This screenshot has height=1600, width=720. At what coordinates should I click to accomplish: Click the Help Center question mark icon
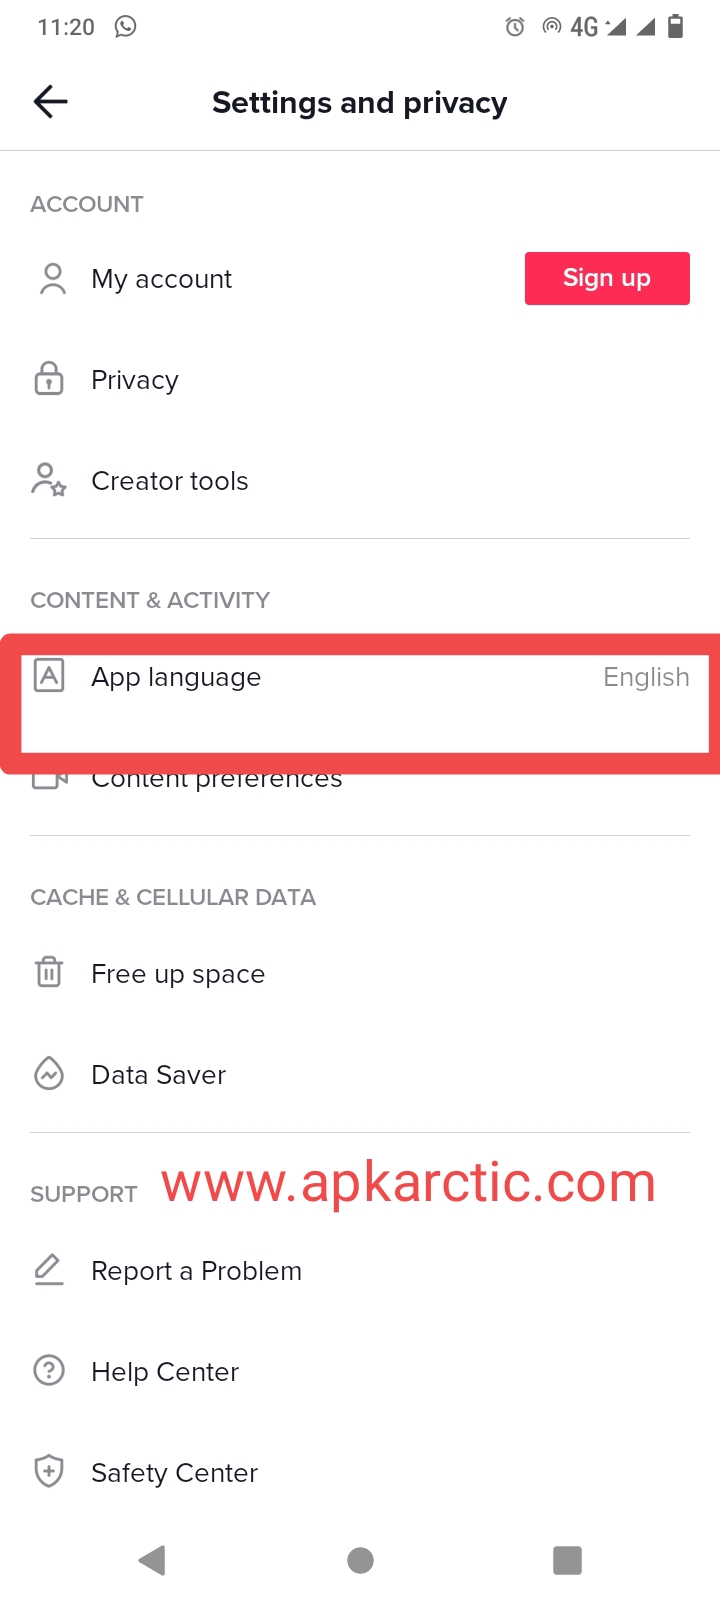coord(49,1370)
